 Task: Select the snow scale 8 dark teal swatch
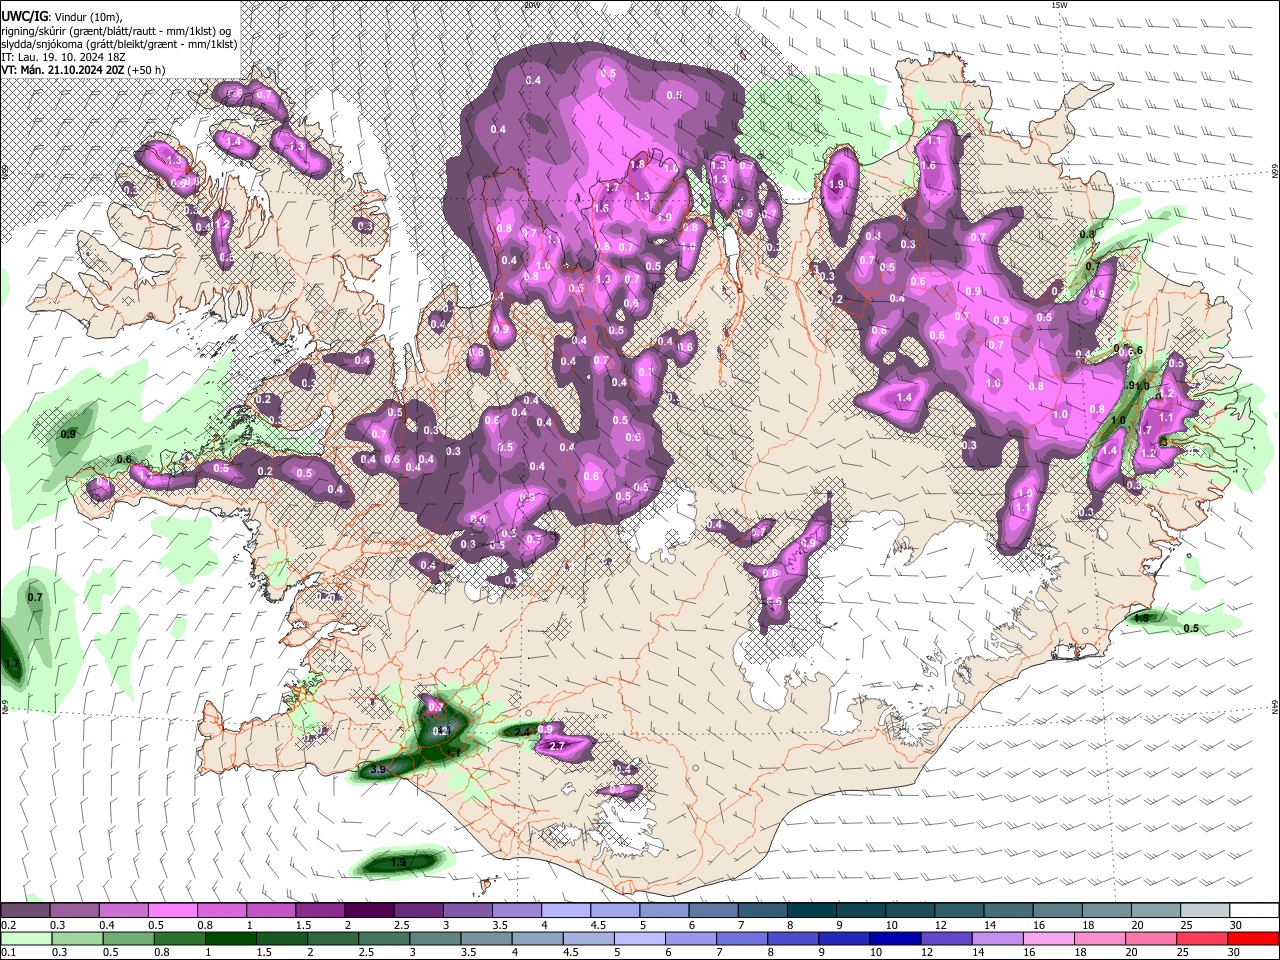pos(811,911)
